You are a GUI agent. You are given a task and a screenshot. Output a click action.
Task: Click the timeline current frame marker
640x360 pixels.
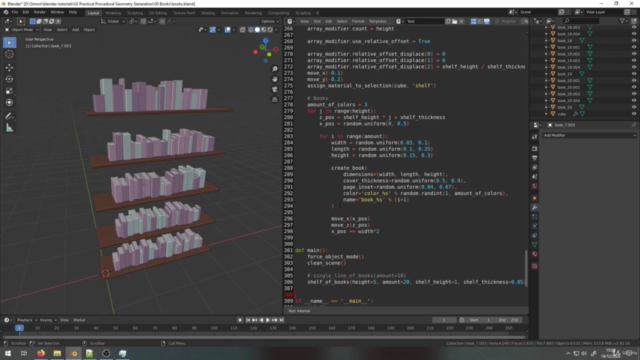tap(19, 328)
